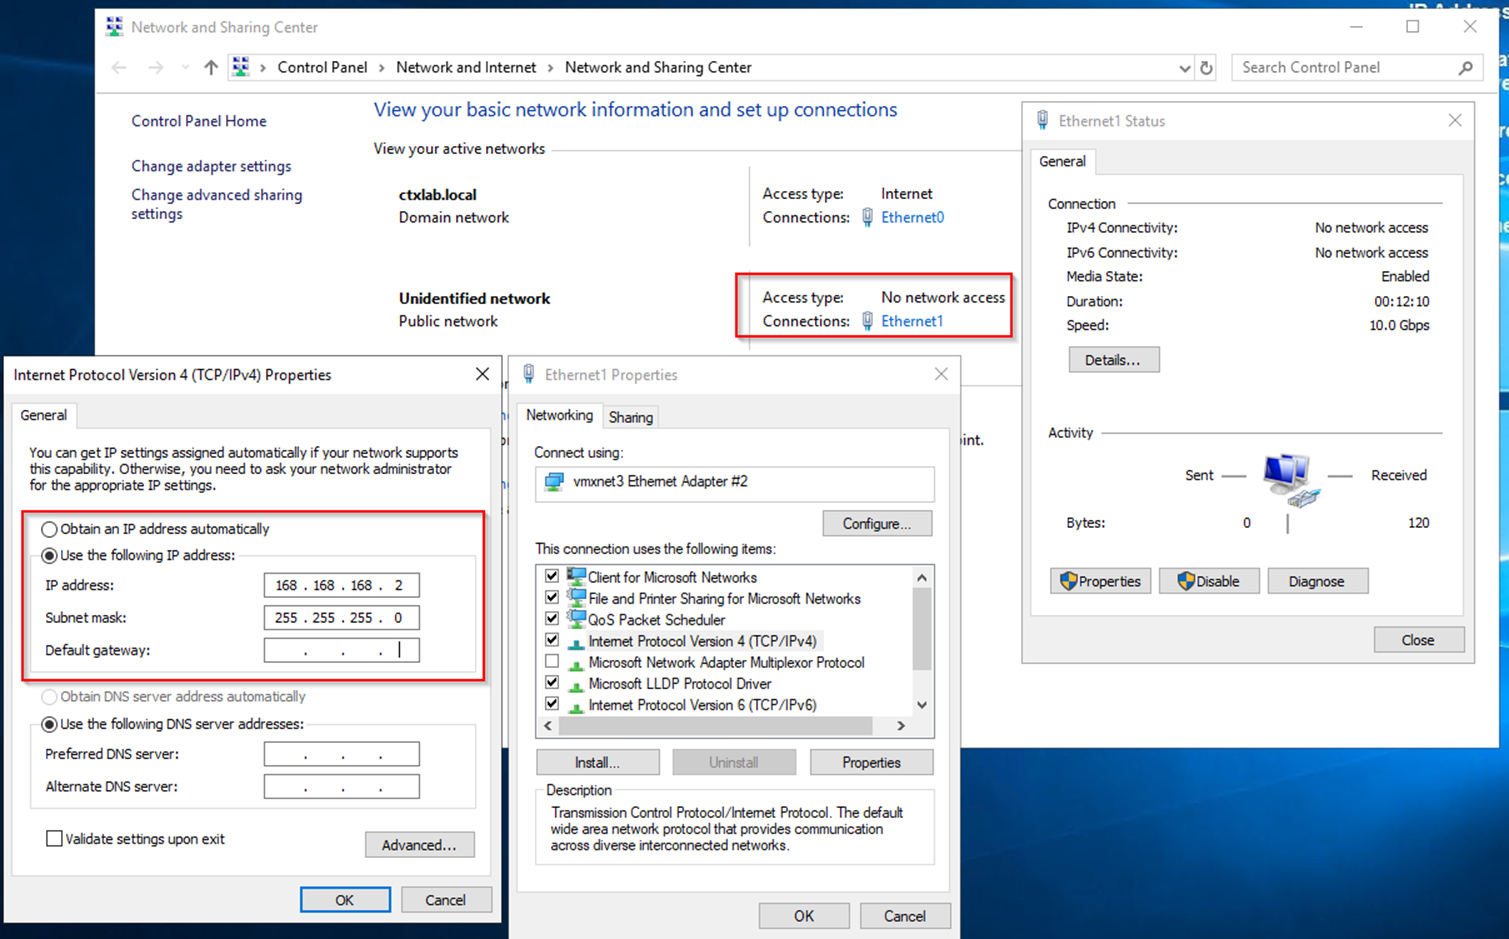Click the Ethernet0 connection icon
Viewport: 1509px width, 939px height.
867,217
